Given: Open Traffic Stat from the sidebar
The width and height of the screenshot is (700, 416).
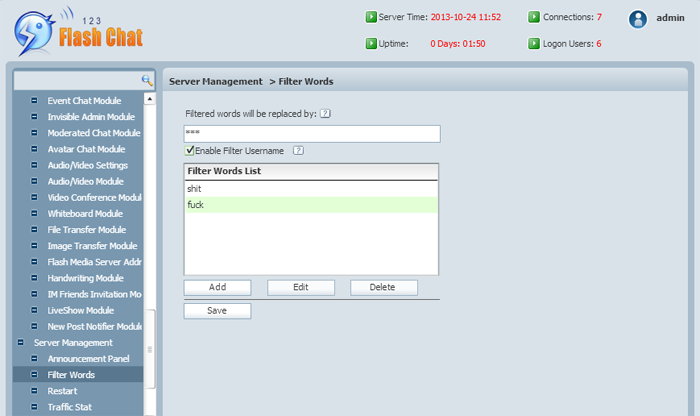Looking at the screenshot, I should [69, 407].
